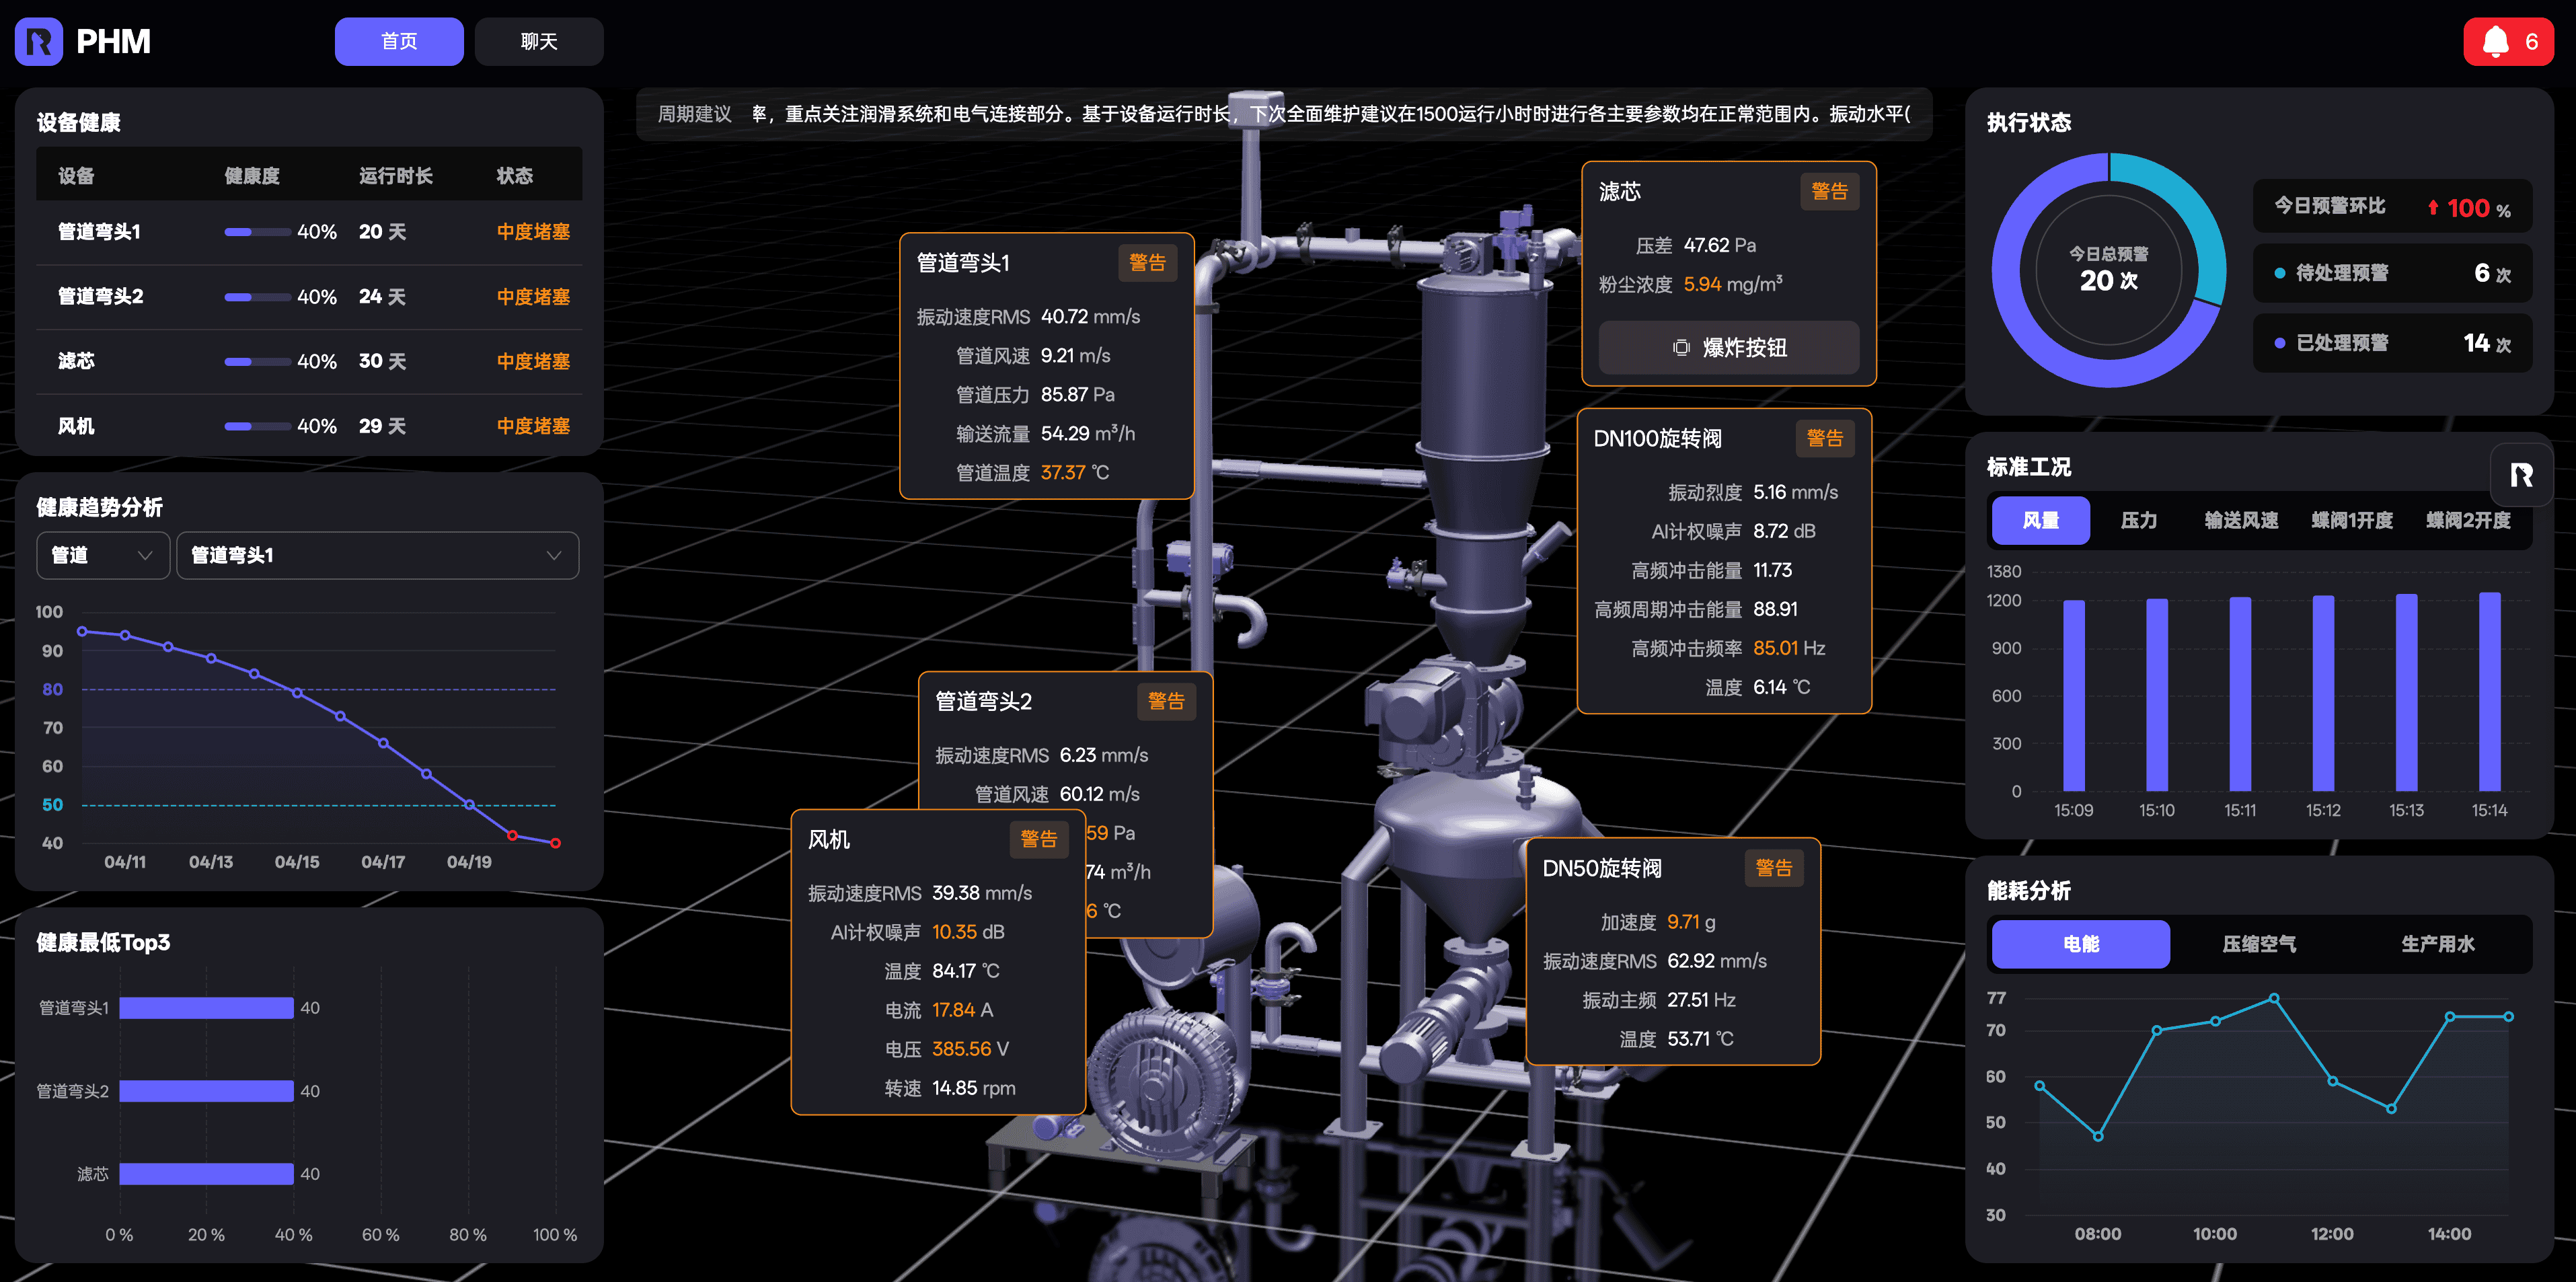Image resolution: width=2576 pixels, height=1282 pixels.
Task: Switch energy analysis to 生产用水
Action: tap(2437, 944)
